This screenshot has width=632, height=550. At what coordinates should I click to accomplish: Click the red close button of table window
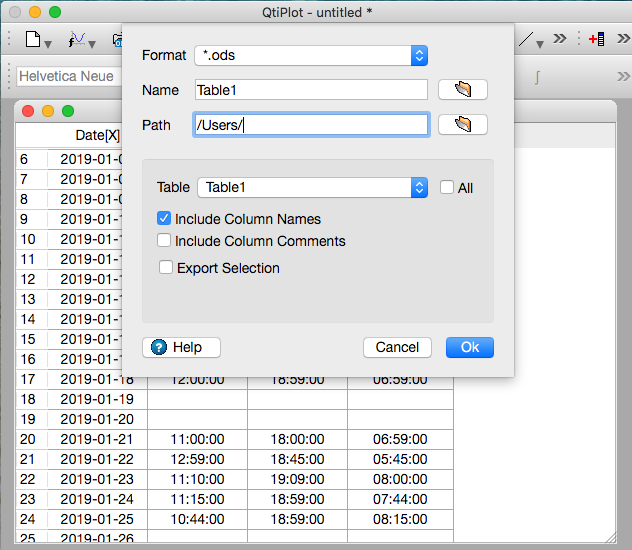pyautogui.click(x=28, y=111)
